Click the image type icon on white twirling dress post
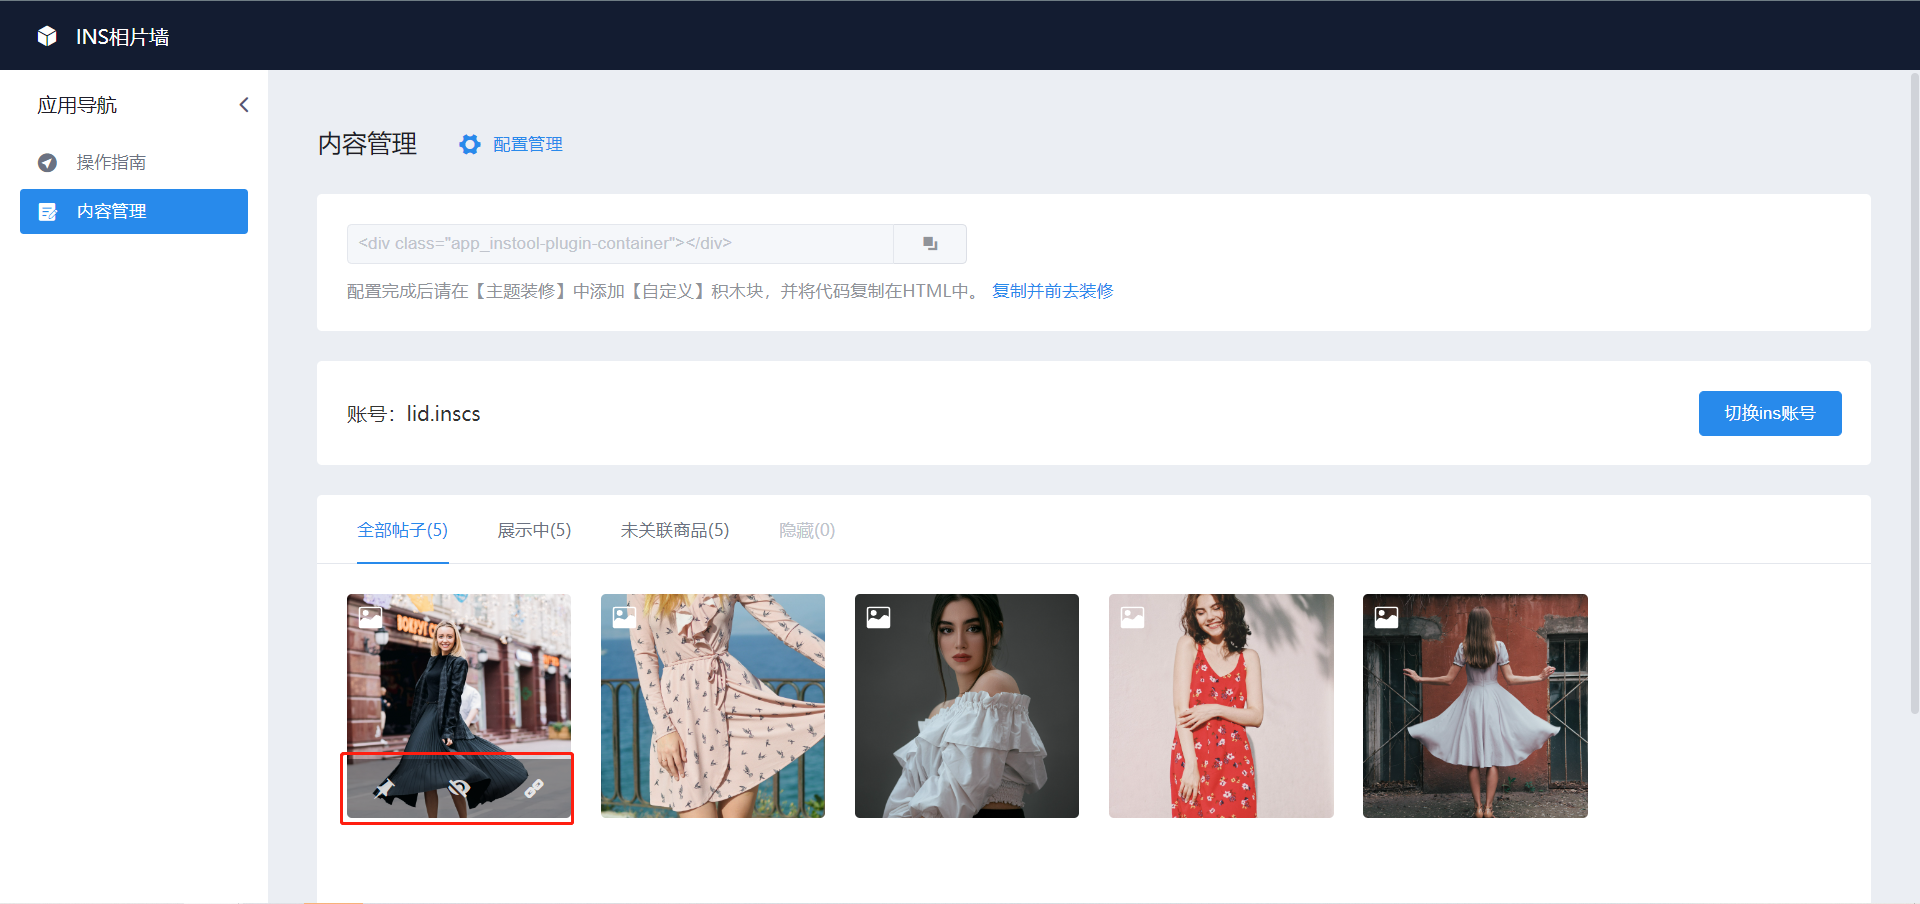Screen dimensions: 1920x904 pos(1387,617)
